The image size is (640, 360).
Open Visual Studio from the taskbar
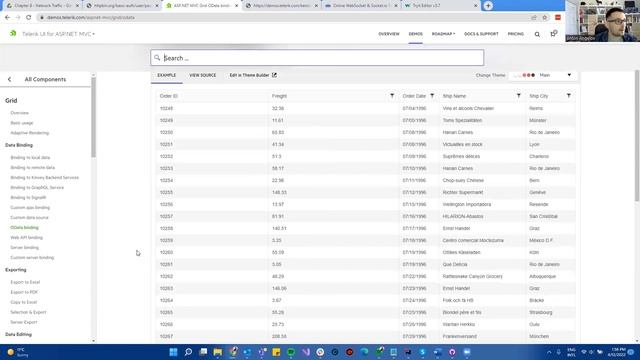click(305, 352)
